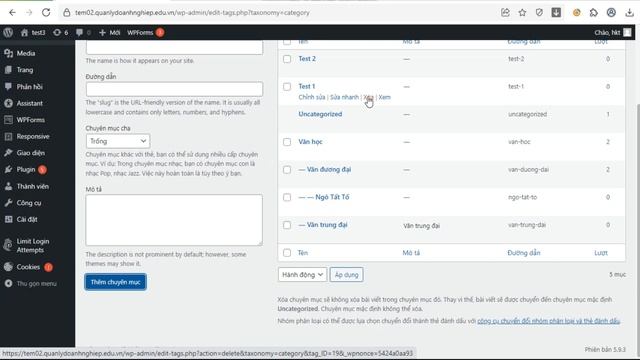Collapse the menu with Thu gọn menu
The height and width of the screenshot is (360, 640).
[37, 283]
